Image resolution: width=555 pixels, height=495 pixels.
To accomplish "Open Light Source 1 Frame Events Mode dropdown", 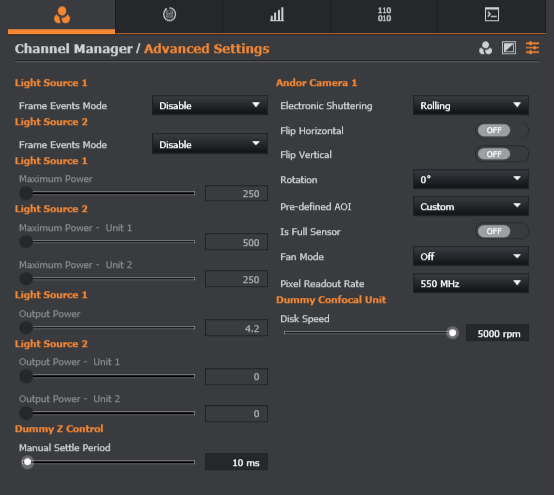I will coord(210,105).
